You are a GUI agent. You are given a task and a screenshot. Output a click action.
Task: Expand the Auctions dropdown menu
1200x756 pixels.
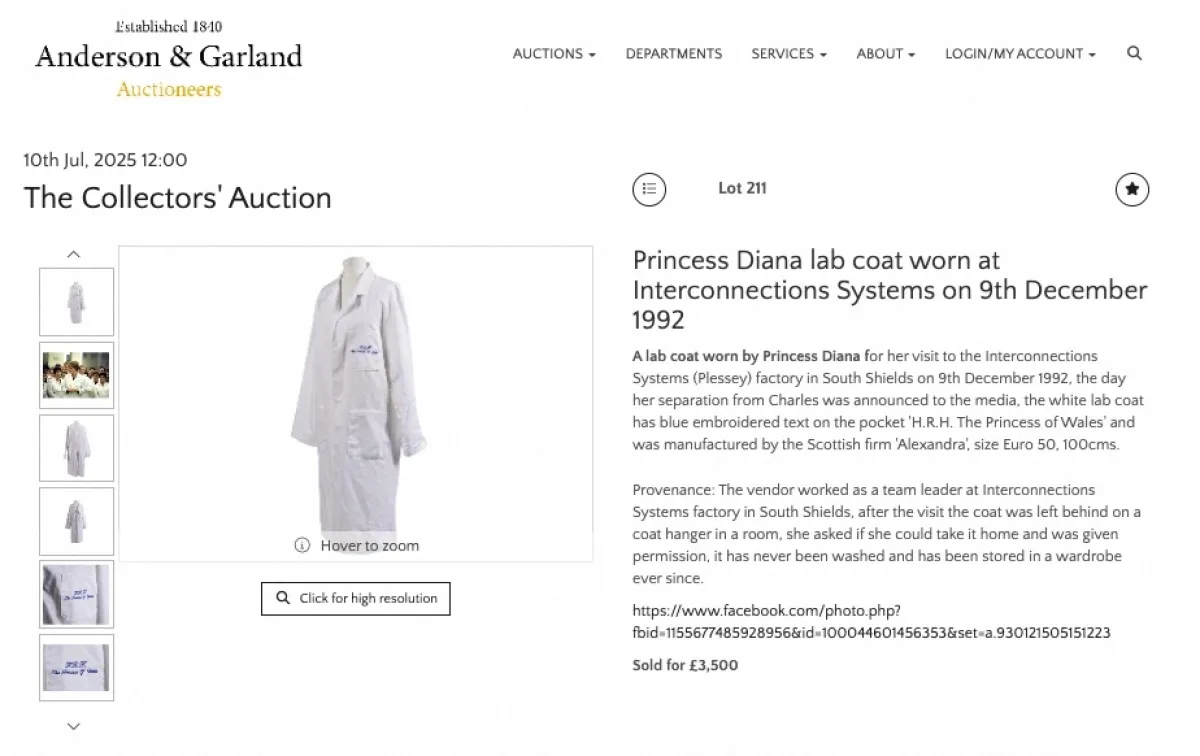point(554,54)
